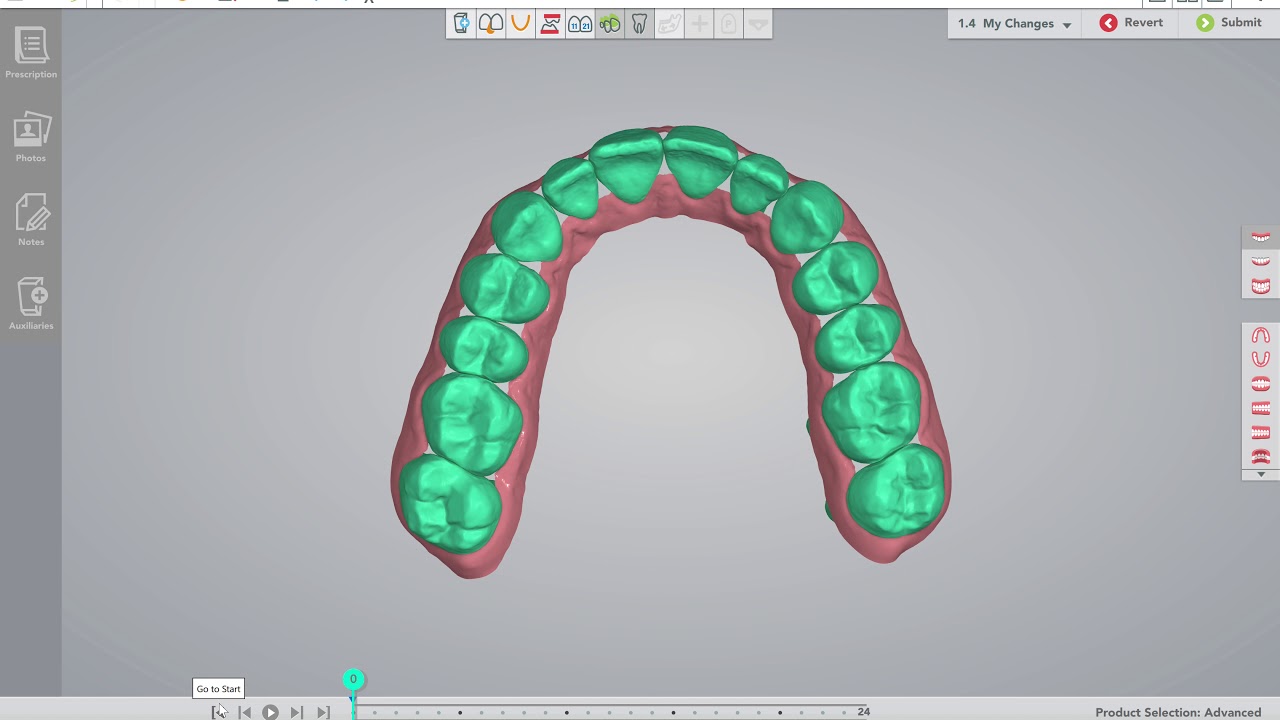Switch to fourth side view of teeth
This screenshot has width=1280, height=720.
[x=1261, y=408]
